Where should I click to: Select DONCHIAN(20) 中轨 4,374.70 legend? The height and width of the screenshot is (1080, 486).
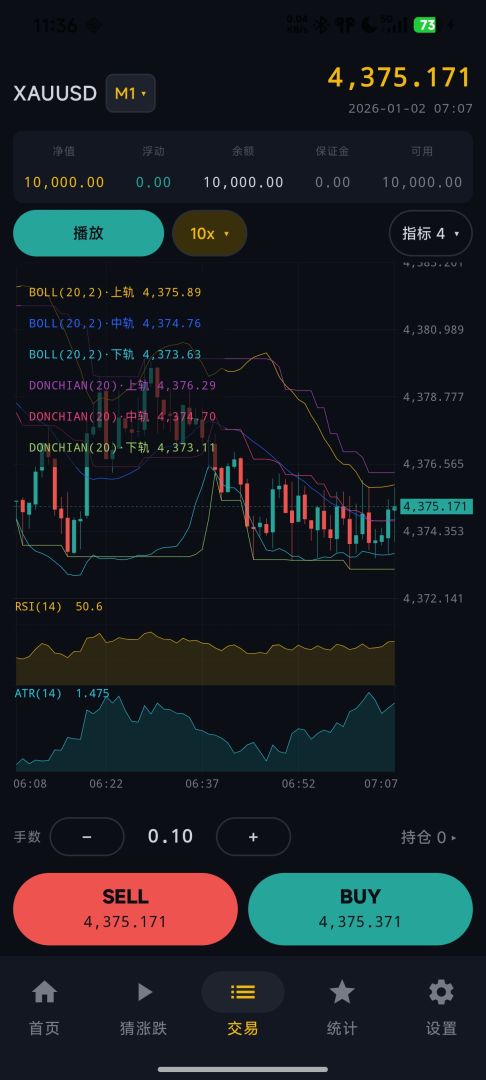tap(123, 417)
